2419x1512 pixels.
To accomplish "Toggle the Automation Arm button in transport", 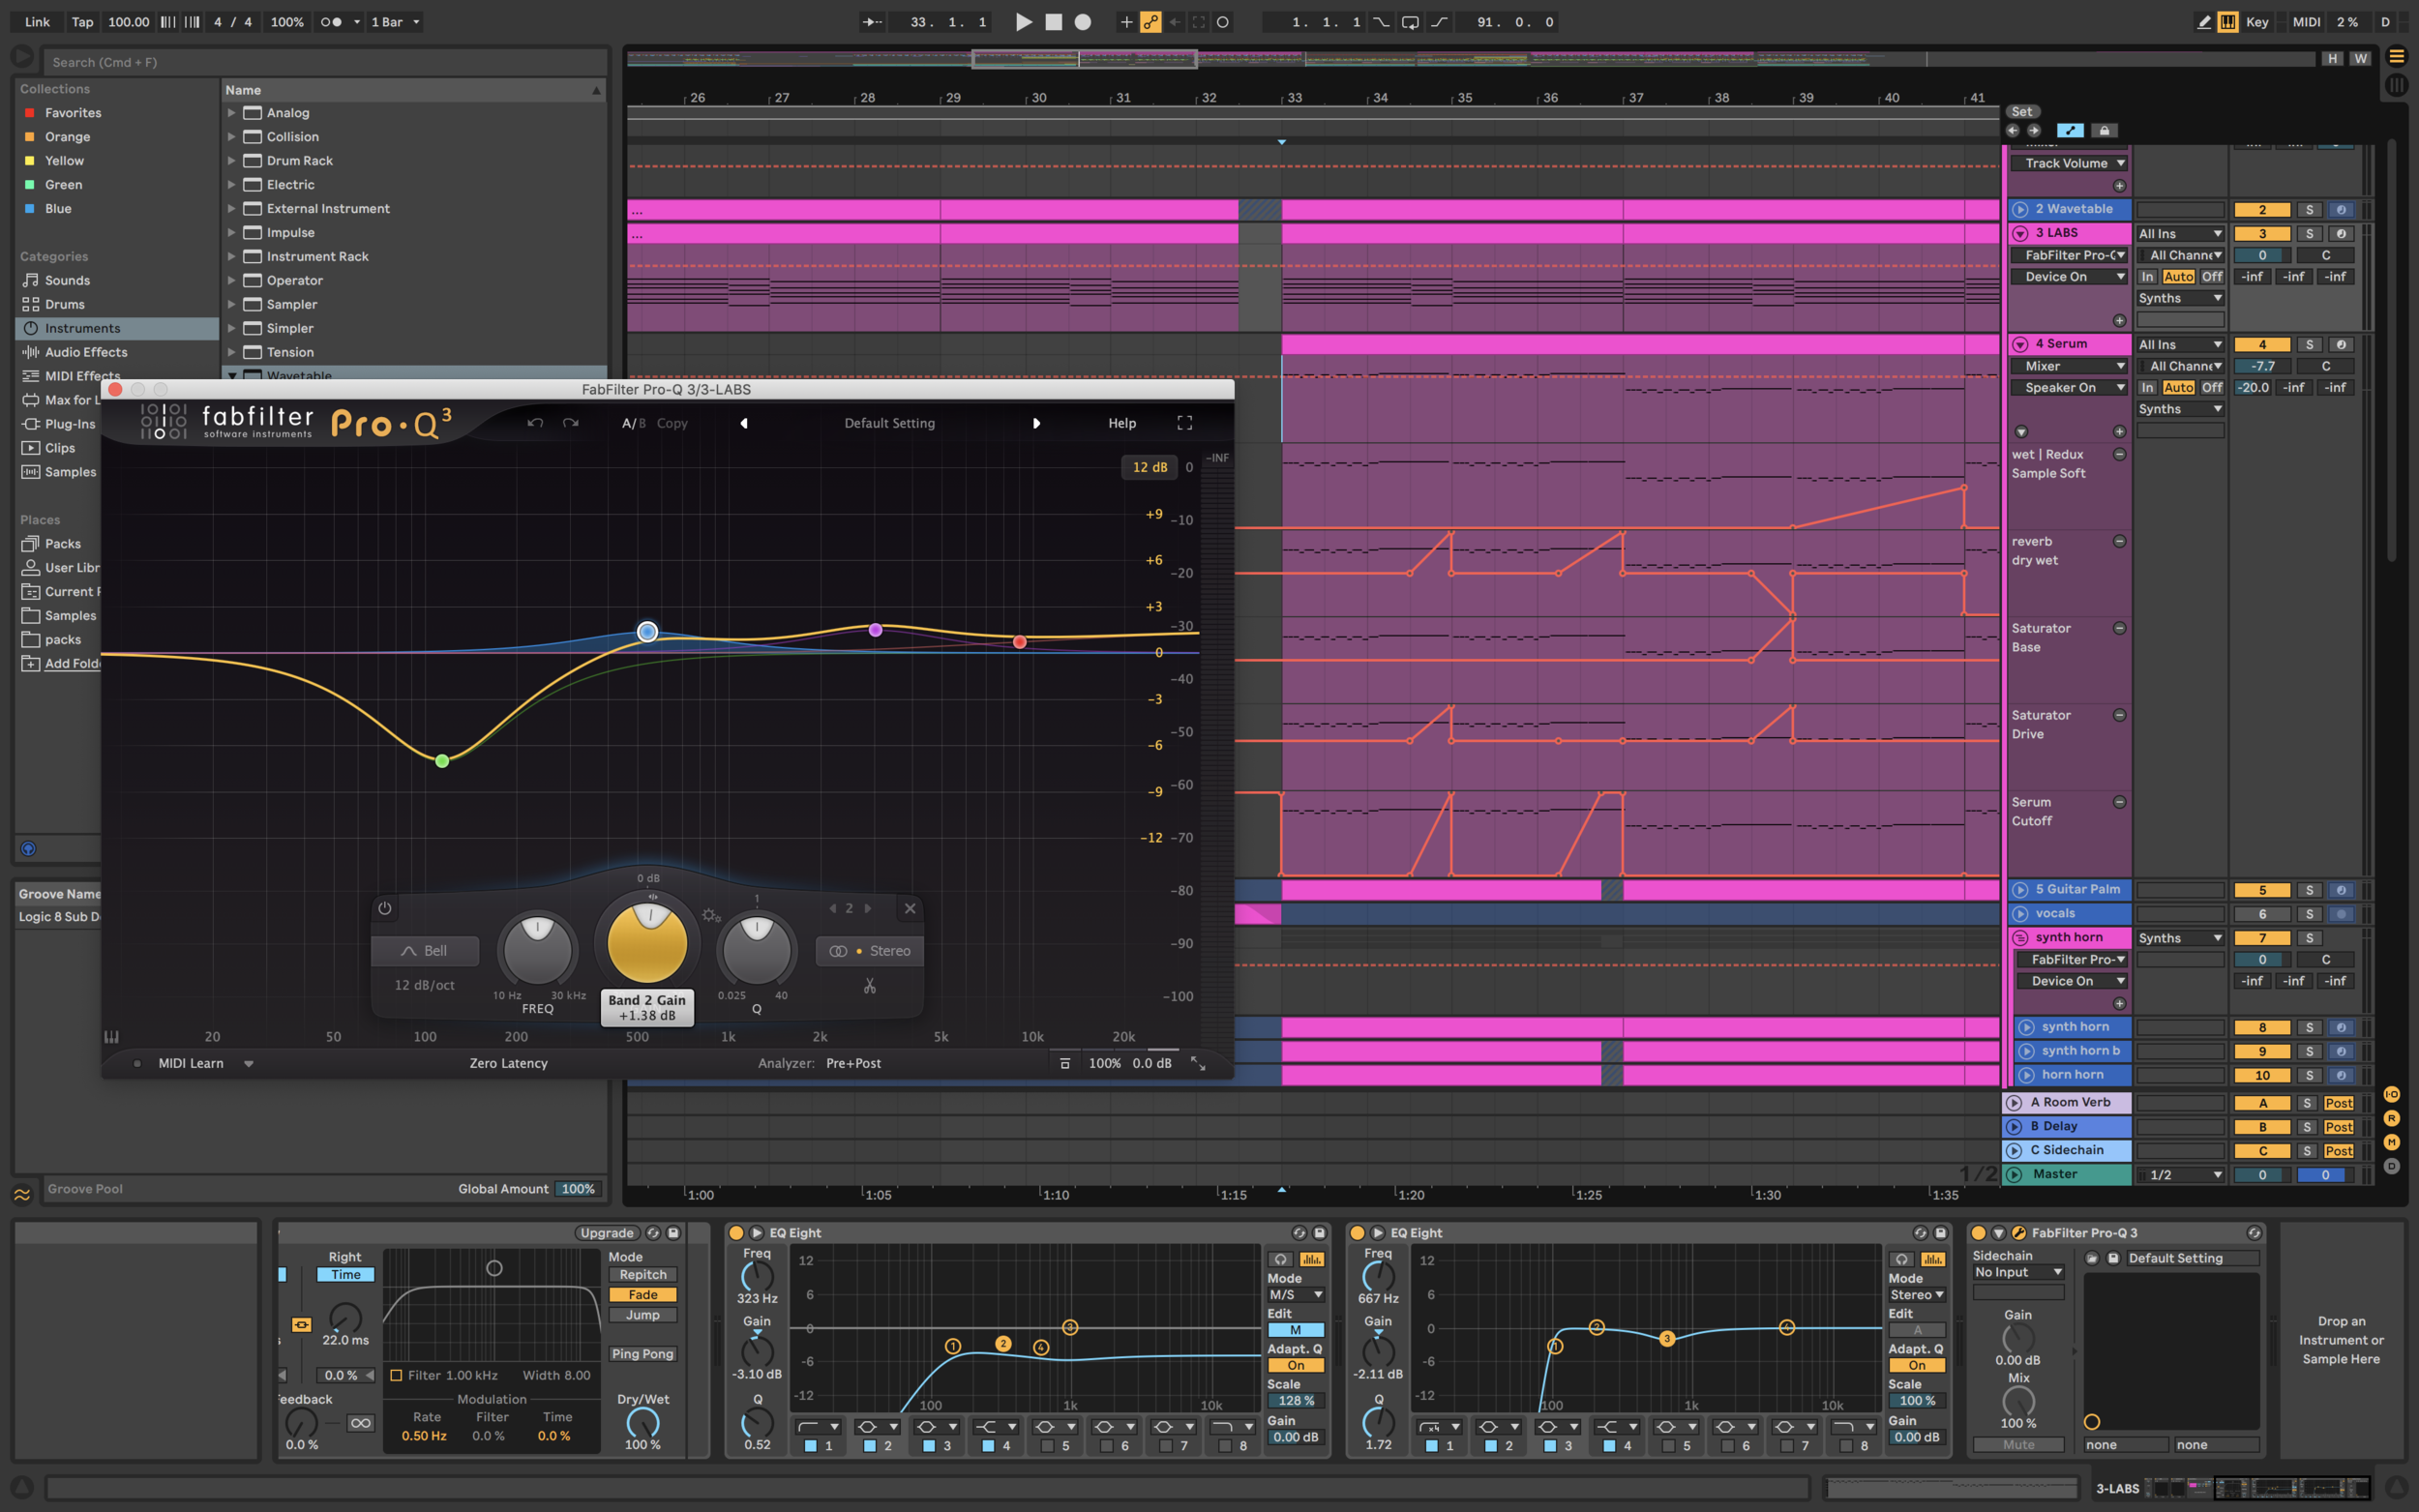I will pyautogui.click(x=1151, y=22).
